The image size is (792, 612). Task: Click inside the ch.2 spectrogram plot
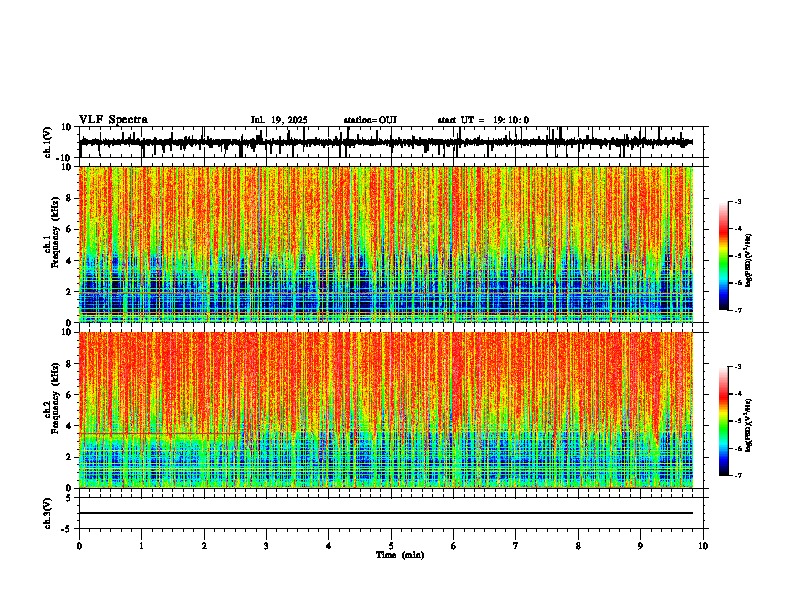point(385,410)
